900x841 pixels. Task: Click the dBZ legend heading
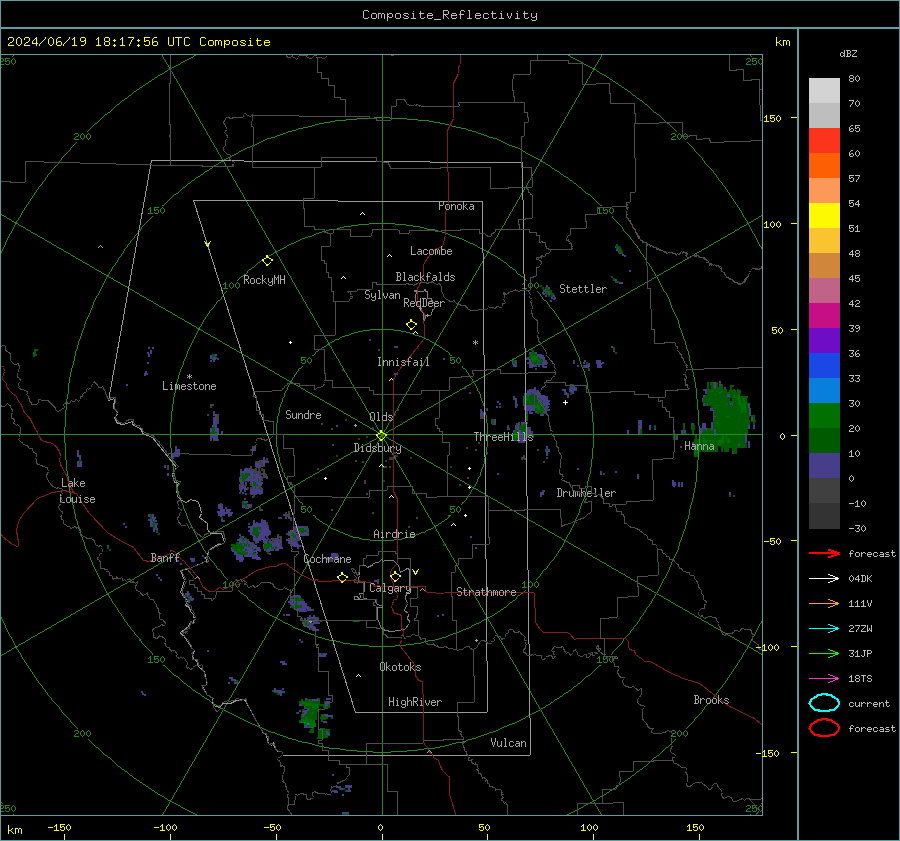click(x=848, y=53)
